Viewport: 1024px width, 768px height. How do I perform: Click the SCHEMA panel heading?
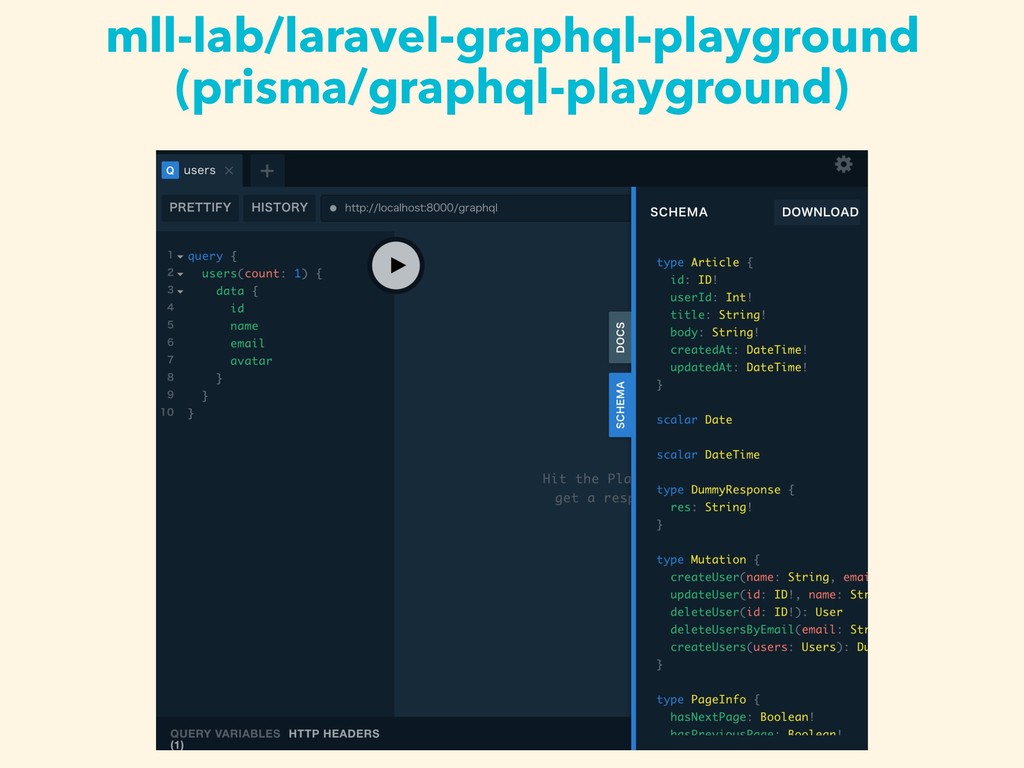point(679,212)
